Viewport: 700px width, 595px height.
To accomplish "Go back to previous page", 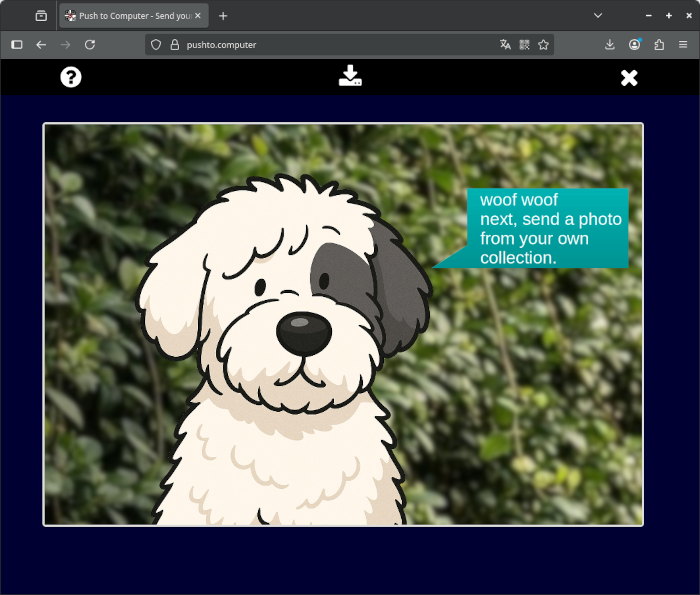I will pos(41,45).
